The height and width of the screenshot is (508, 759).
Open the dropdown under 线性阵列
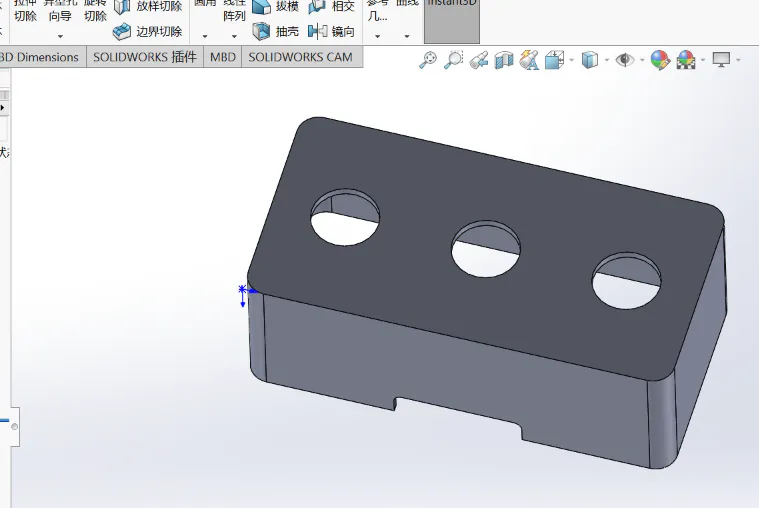point(234,36)
